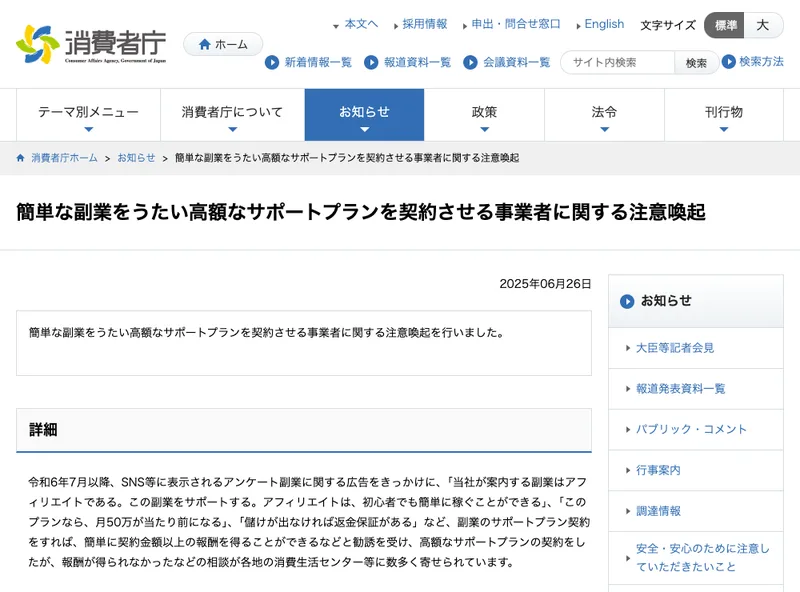This screenshot has height=592, width=800.
Task: Expand the テーマ別メニュー dropdown arrow
Action: [89, 130]
